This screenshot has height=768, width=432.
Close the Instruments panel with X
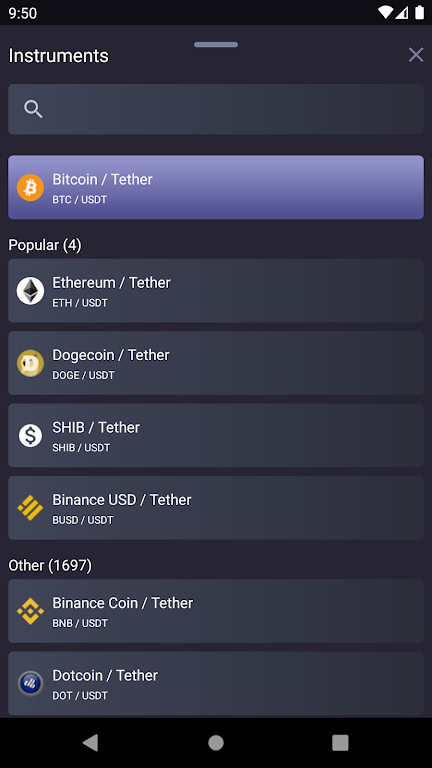(416, 55)
